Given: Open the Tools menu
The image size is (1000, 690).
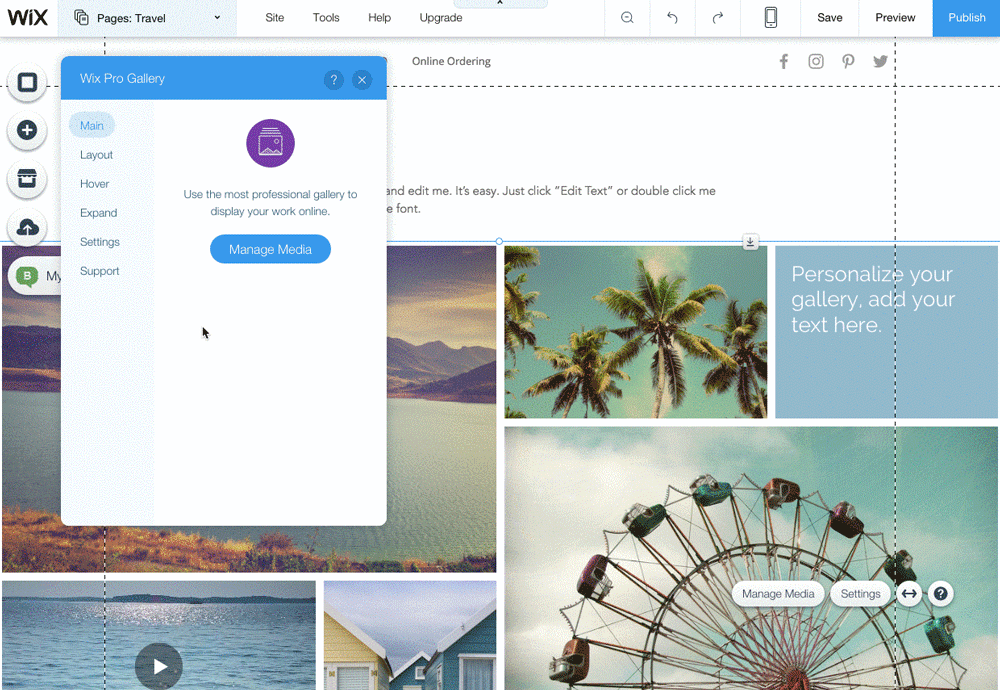Looking at the screenshot, I should (326, 18).
